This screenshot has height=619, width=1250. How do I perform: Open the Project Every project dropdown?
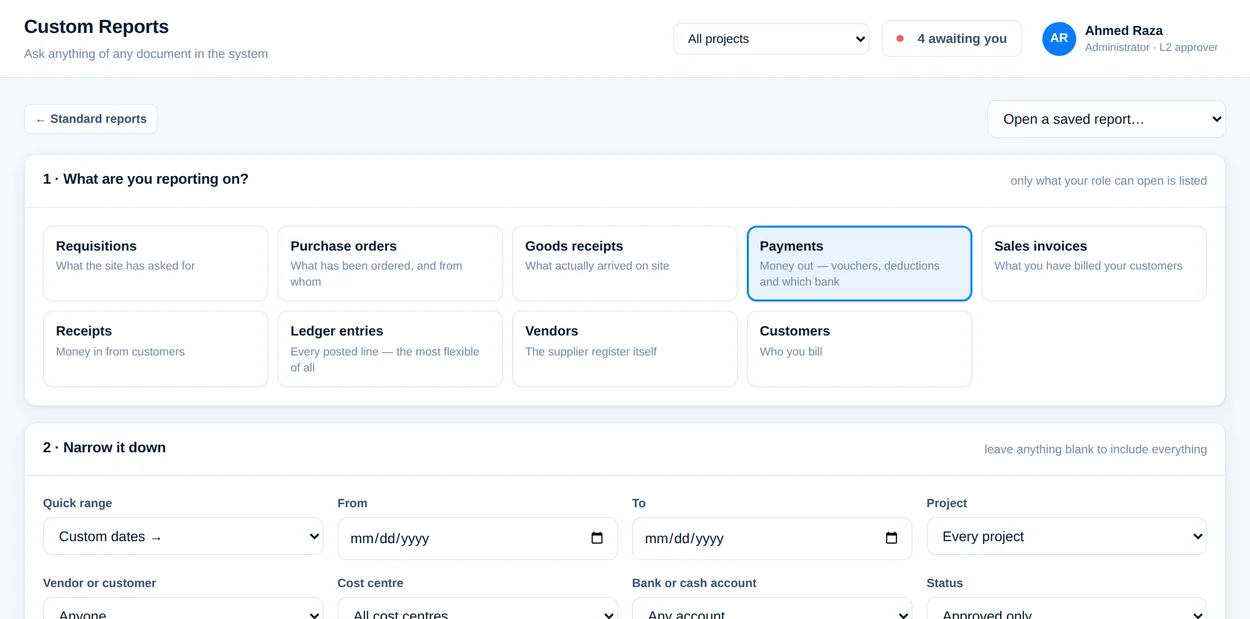[x=1066, y=536]
